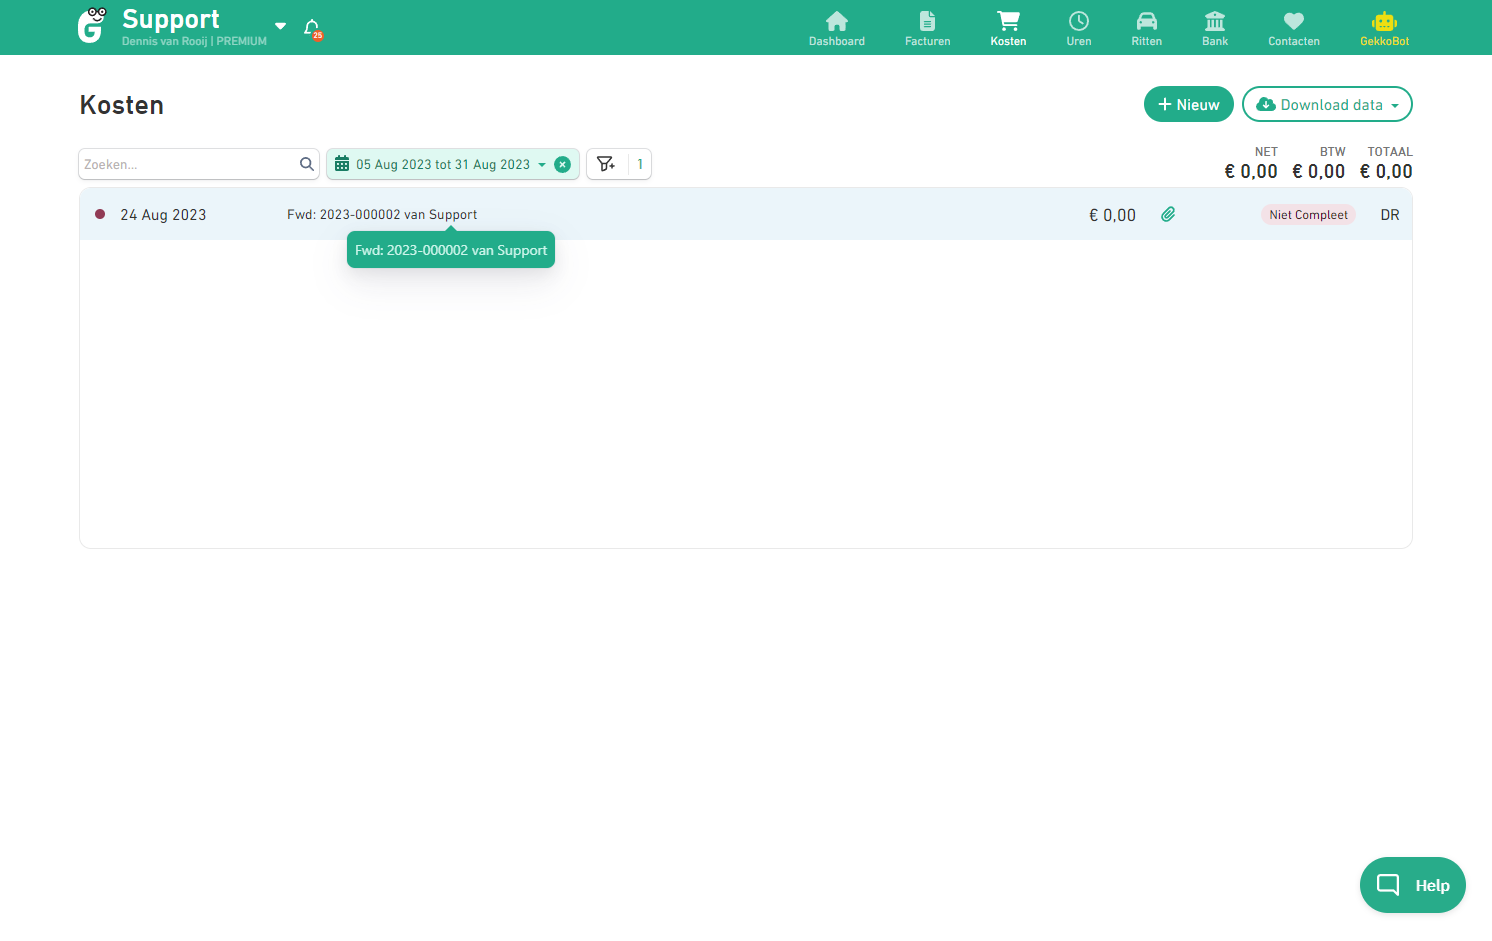Open the Facturen section

pyautogui.click(x=927, y=28)
